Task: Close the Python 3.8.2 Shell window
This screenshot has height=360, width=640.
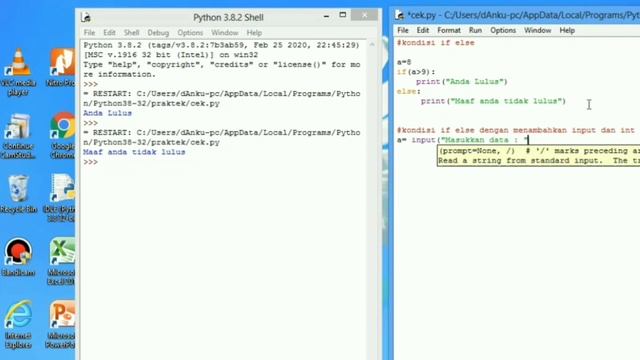Action: point(364,15)
